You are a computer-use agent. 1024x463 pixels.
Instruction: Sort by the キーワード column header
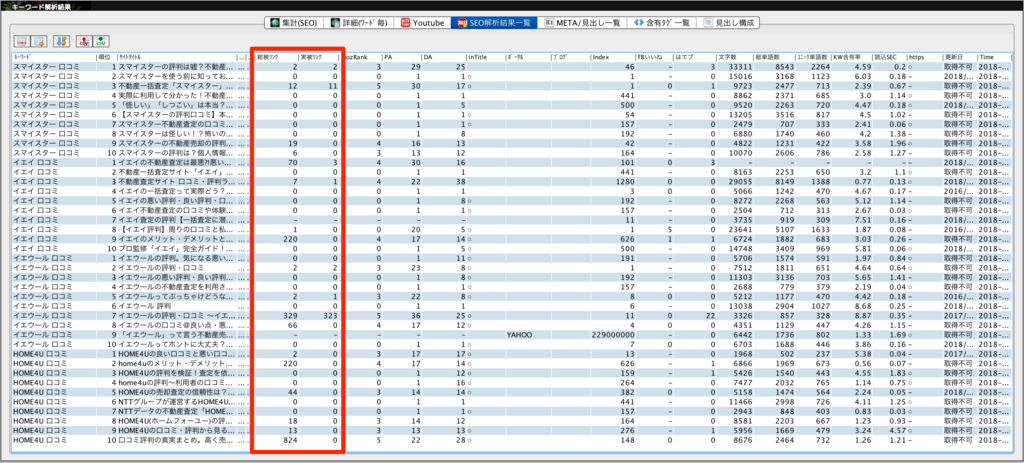54,57
